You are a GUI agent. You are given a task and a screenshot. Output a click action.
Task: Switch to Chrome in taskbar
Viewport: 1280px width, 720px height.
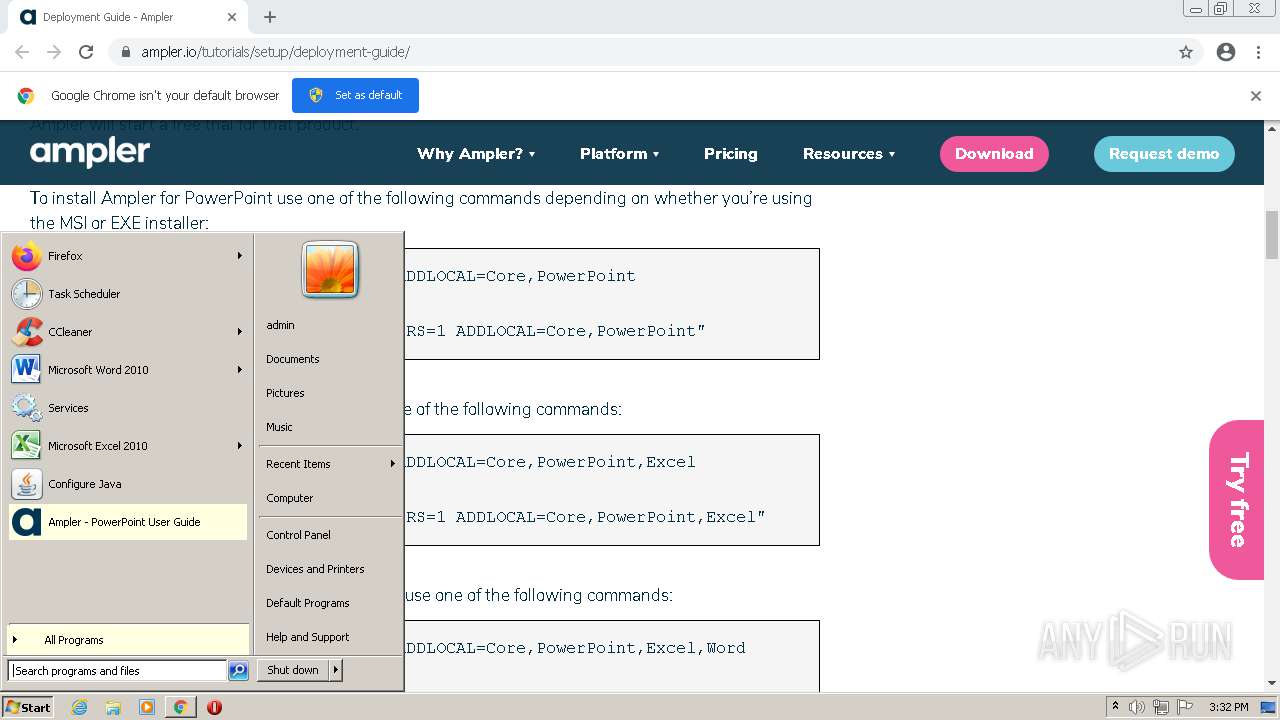180,707
